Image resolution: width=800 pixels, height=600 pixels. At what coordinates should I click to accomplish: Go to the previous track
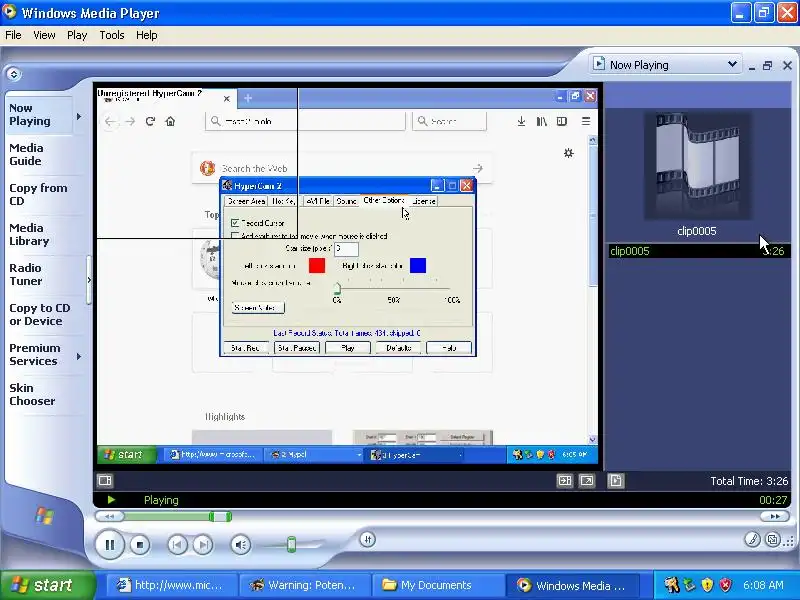[177, 545]
